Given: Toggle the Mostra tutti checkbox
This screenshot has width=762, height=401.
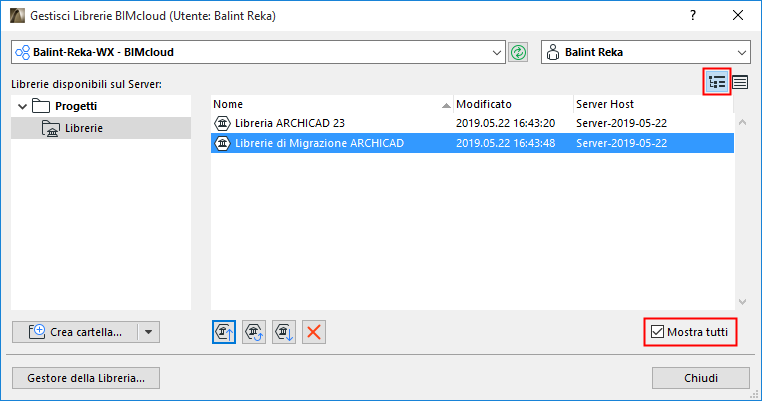Looking at the screenshot, I should 658,332.
